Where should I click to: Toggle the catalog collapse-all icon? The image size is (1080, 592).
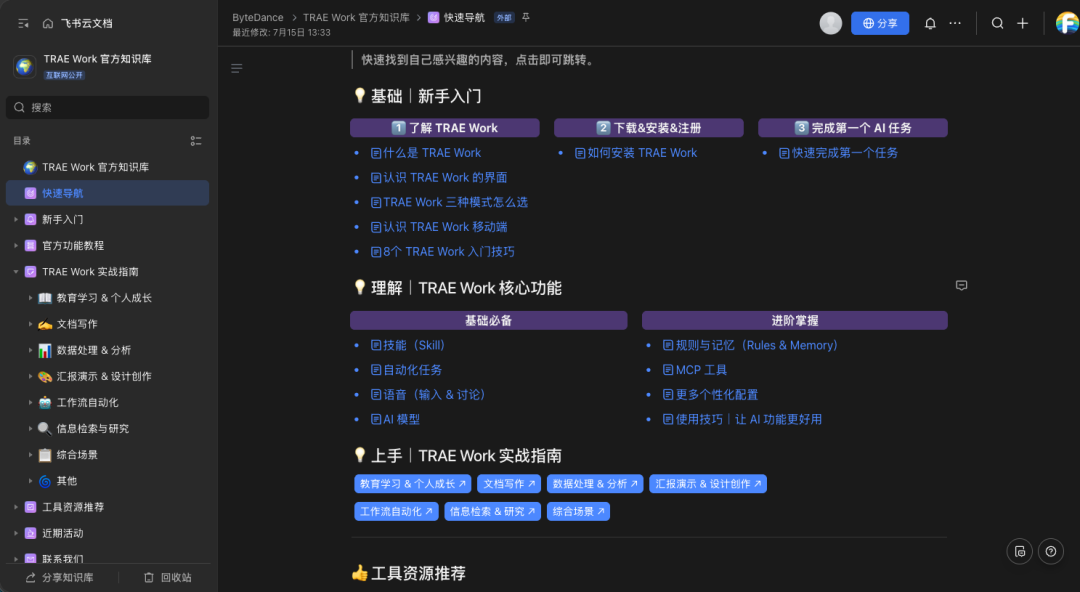point(196,141)
